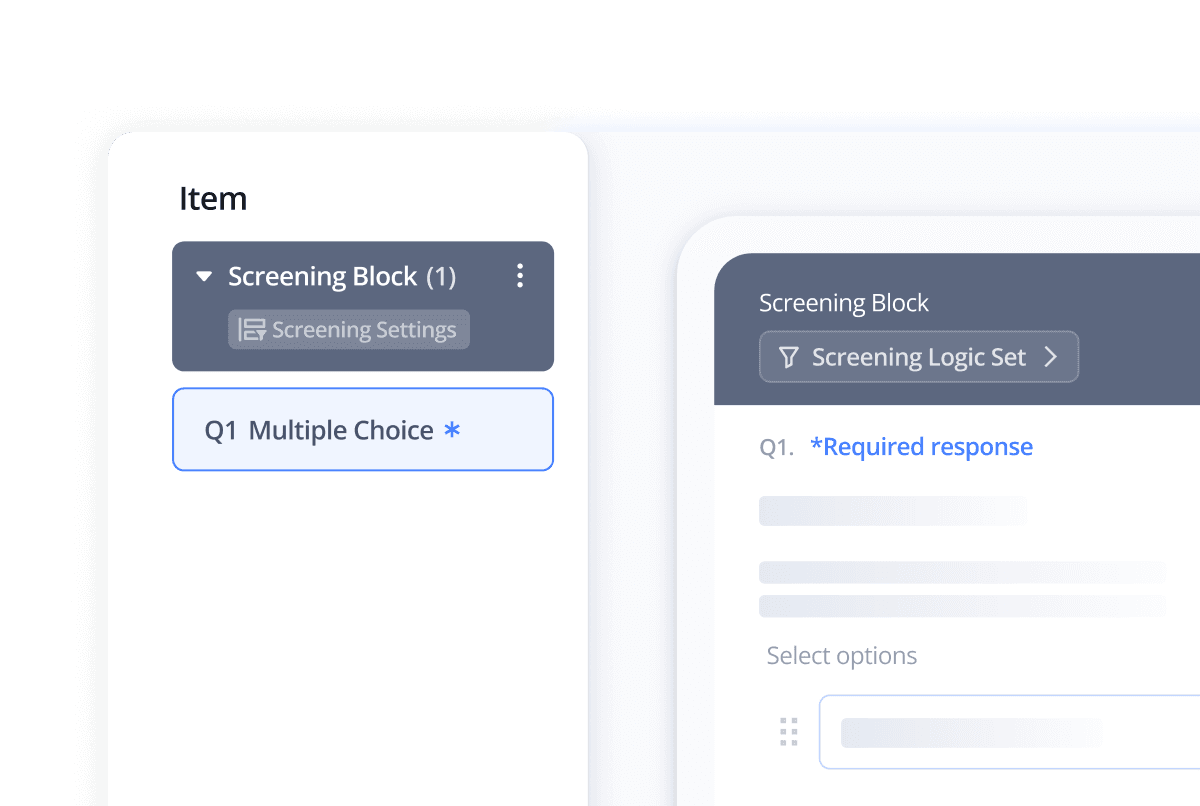The width and height of the screenshot is (1200, 806).
Task: Enable Screening Settings on the block
Action: point(348,329)
